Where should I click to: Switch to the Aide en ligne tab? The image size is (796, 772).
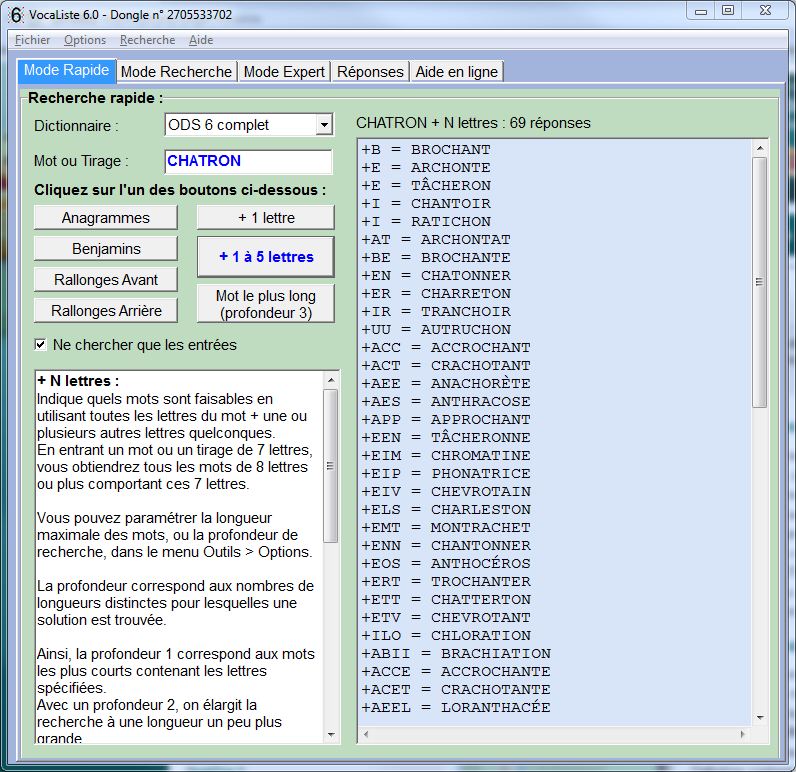point(456,72)
